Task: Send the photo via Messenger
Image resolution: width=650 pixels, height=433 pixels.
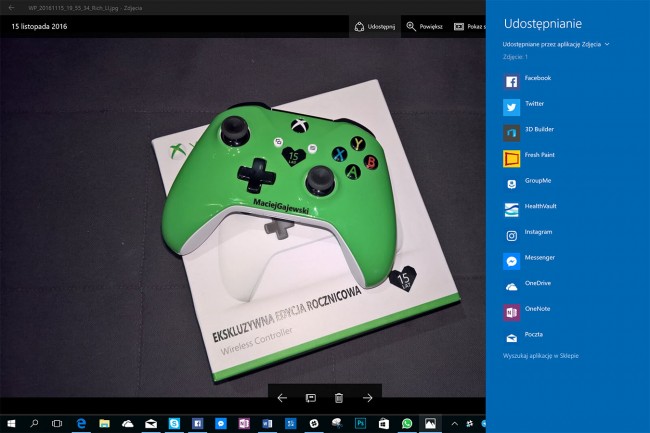Action: pos(529,261)
